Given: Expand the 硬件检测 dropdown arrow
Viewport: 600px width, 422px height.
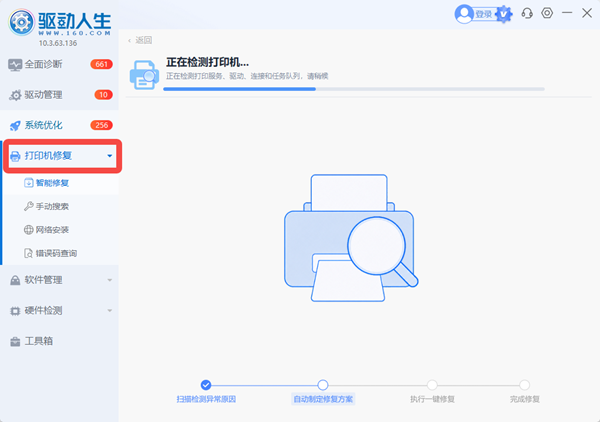Looking at the screenshot, I should pyautogui.click(x=110, y=311).
